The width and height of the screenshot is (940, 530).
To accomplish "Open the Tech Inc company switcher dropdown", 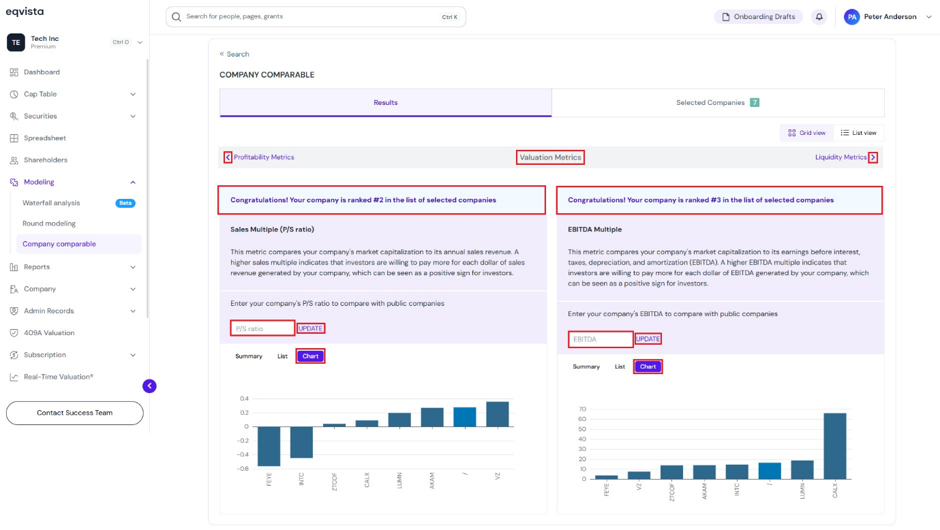I will point(140,43).
